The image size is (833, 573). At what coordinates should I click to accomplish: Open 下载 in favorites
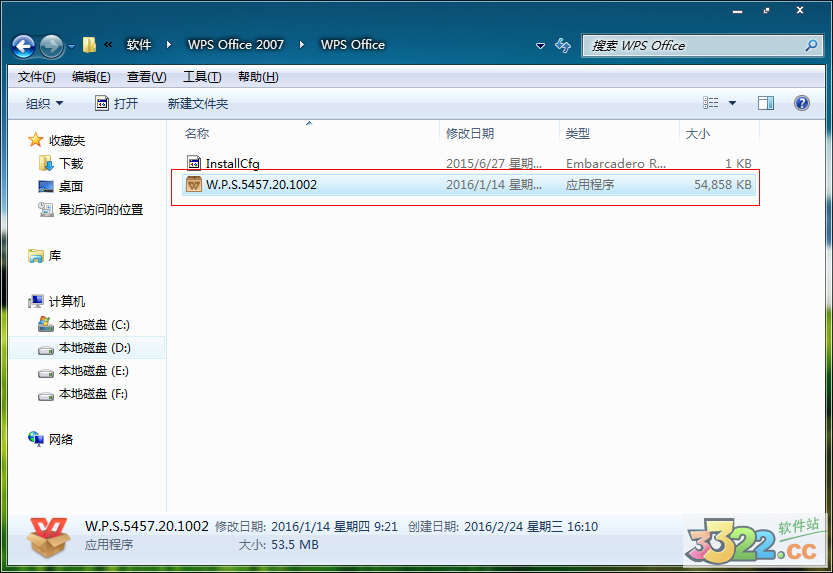[71, 164]
